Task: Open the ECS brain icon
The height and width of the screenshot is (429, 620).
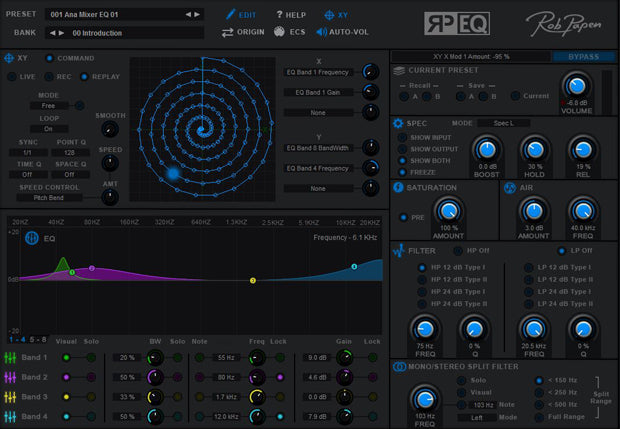Action: [x=280, y=32]
